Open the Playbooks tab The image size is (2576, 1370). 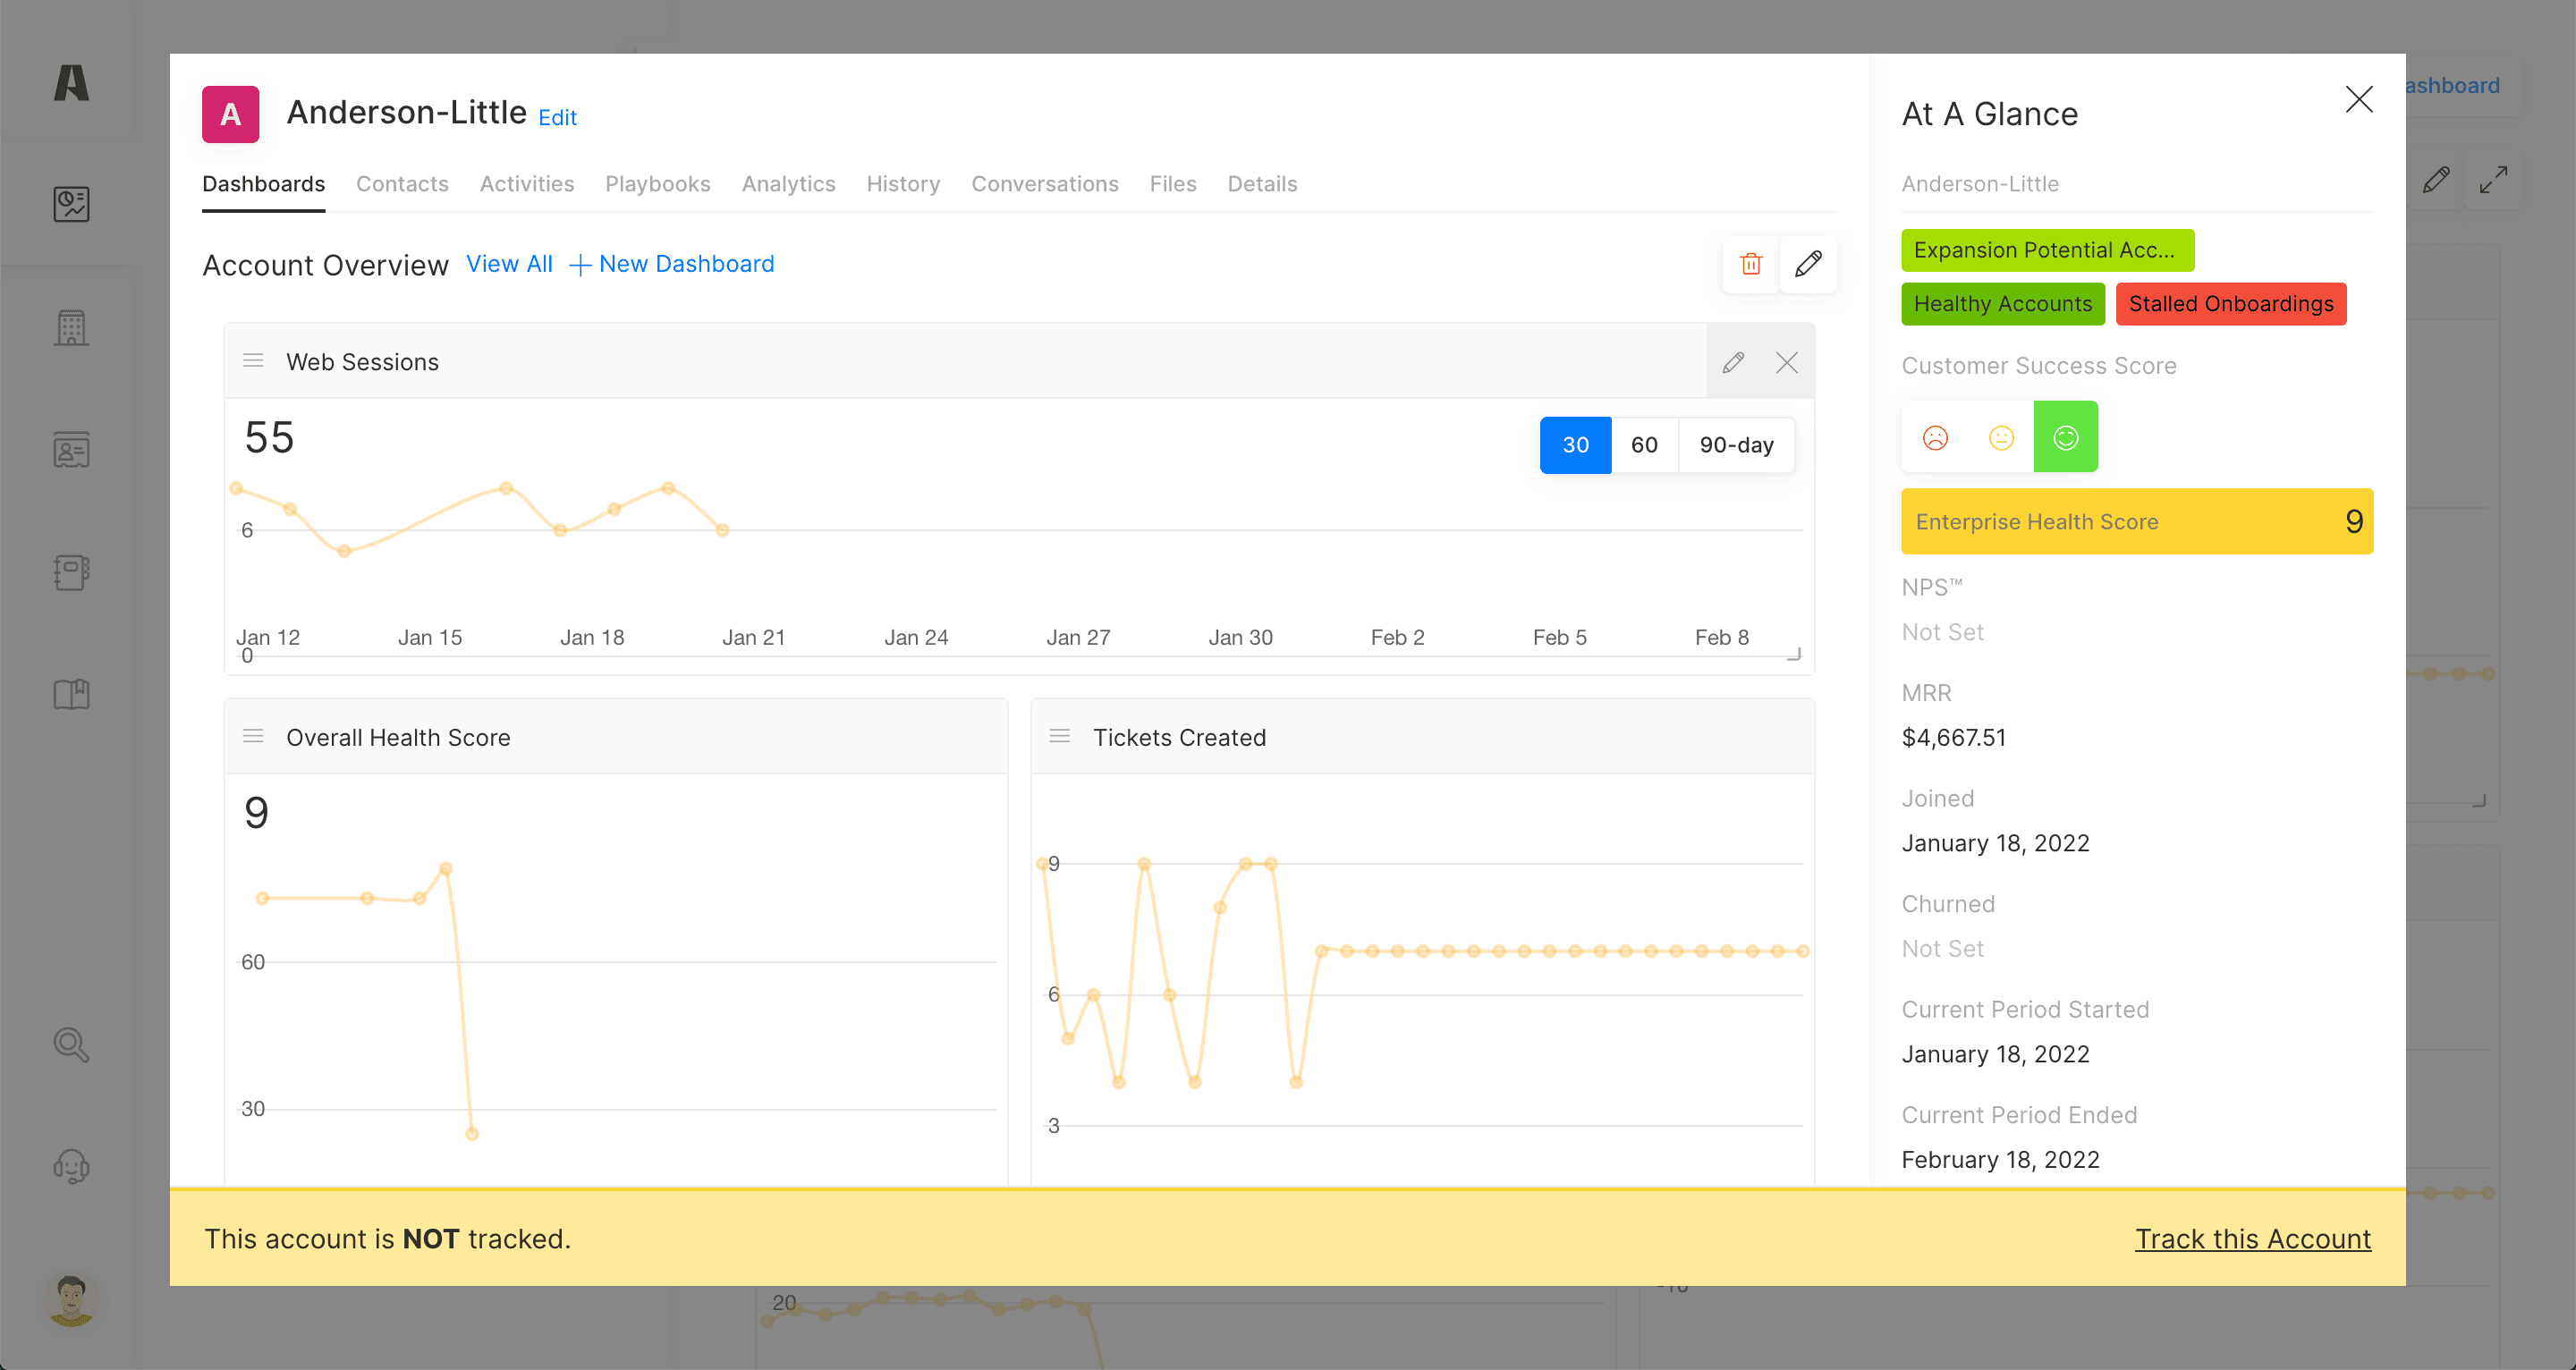coord(657,184)
